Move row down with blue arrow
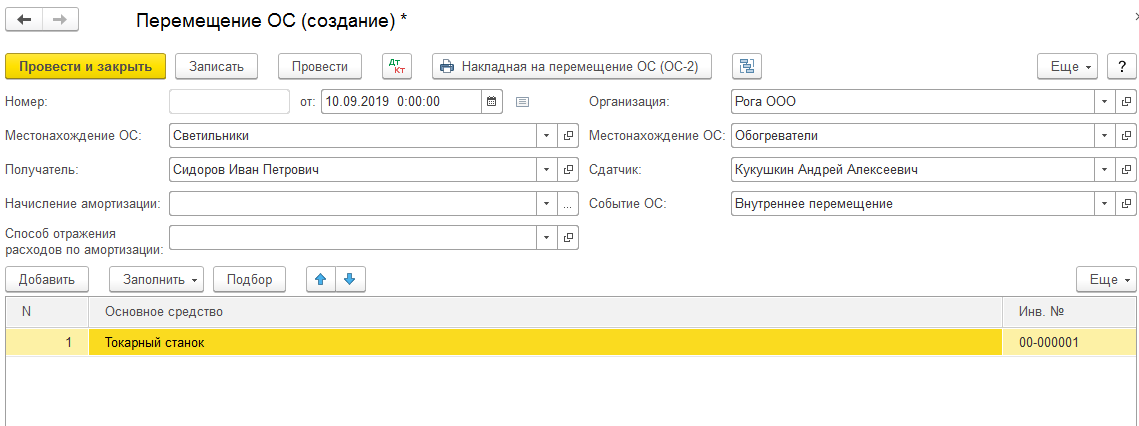This screenshot has width=1139, height=426. click(x=349, y=279)
